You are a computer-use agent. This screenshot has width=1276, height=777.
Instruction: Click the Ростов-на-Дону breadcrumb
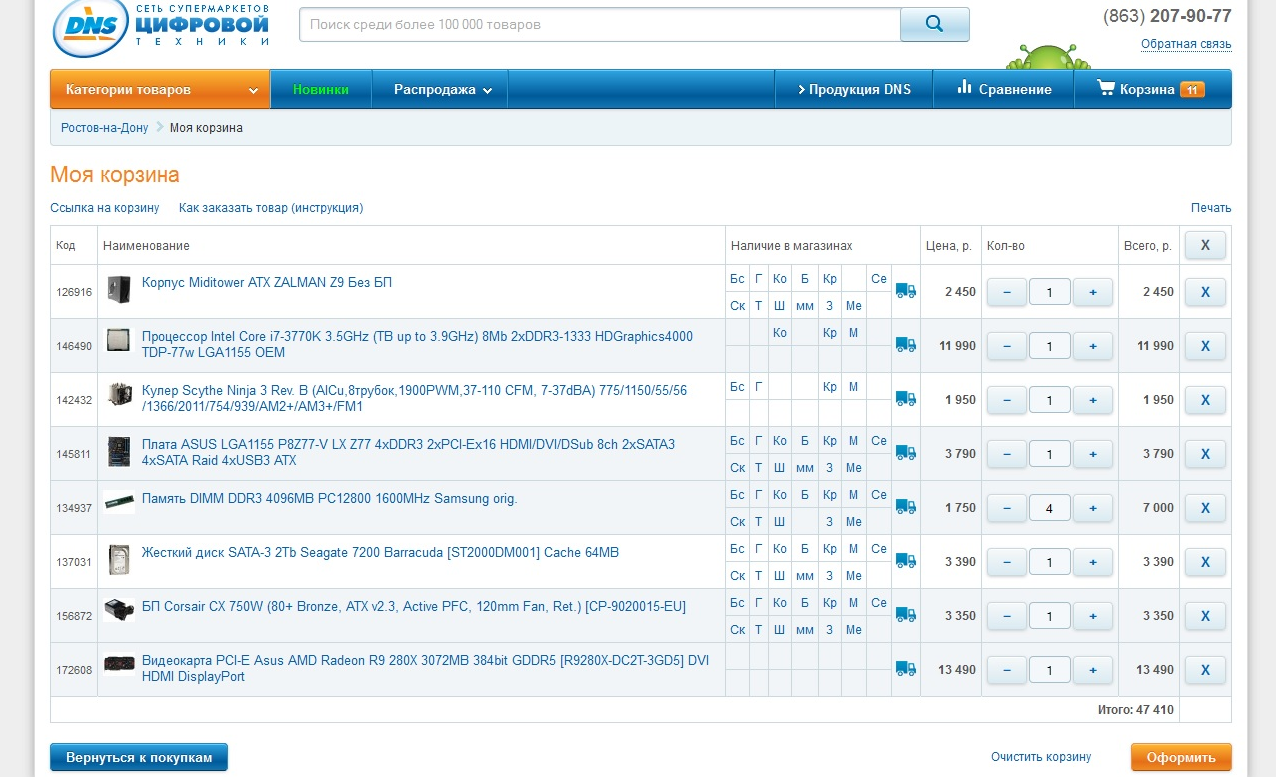coord(104,128)
